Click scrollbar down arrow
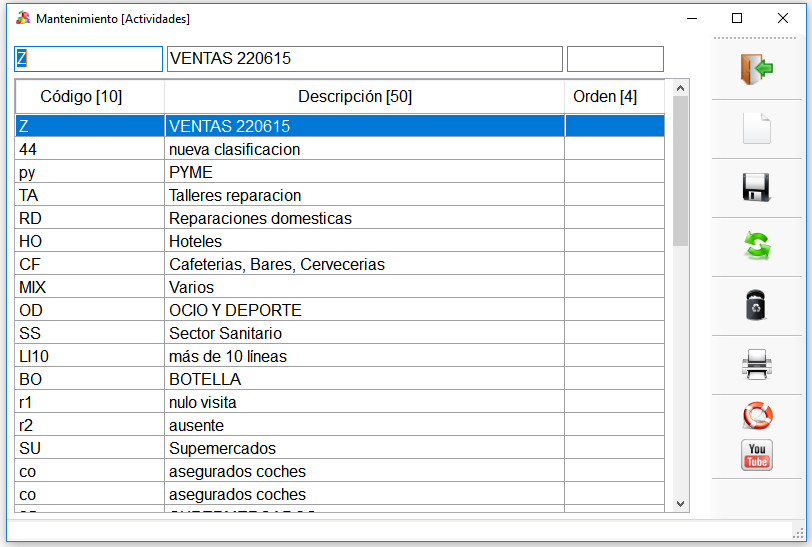The width and height of the screenshot is (812, 547). tap(680, 503)
